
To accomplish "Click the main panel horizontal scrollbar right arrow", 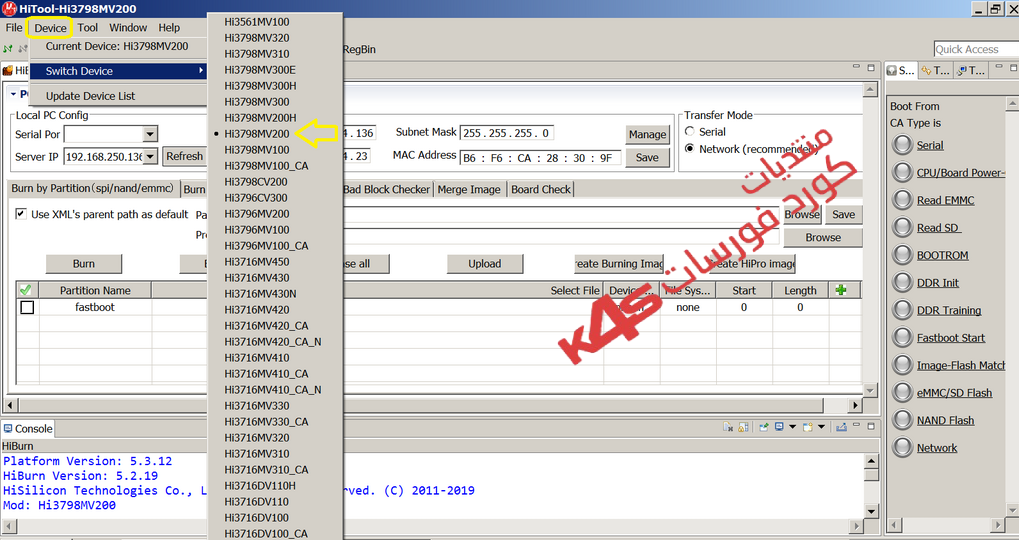I will (x=855, y=405).
